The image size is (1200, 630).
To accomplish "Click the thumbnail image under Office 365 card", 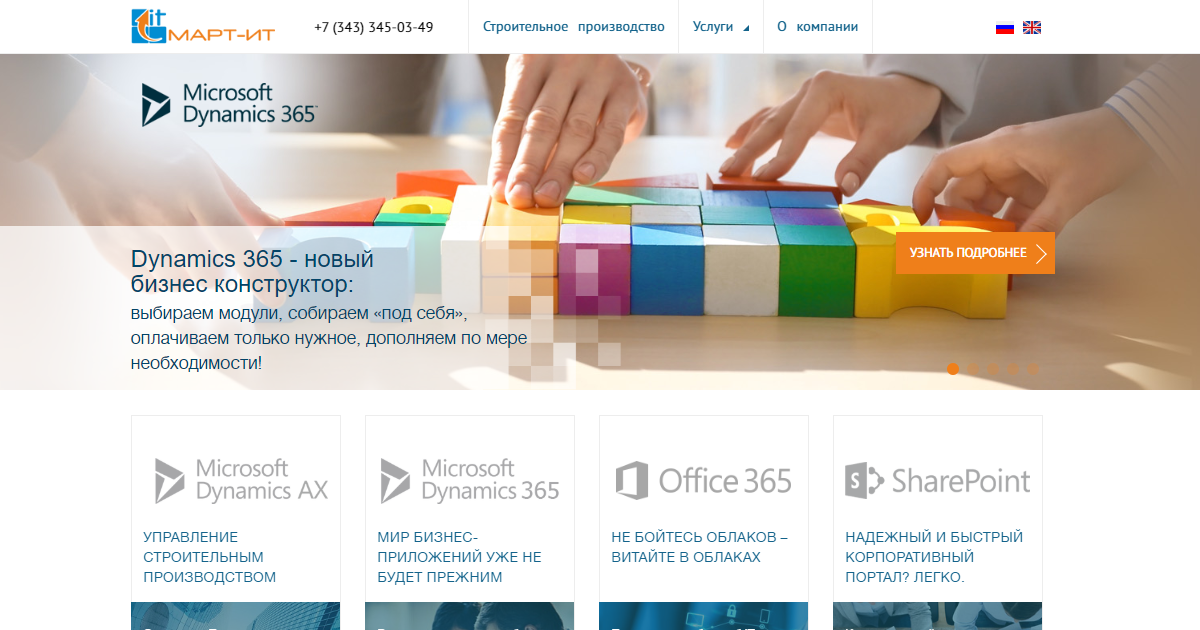I will 704,616.
